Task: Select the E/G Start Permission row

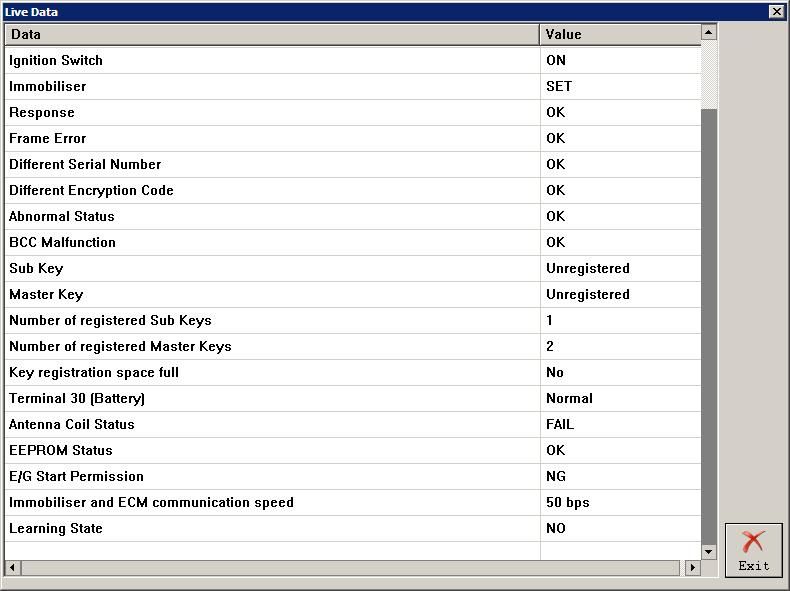Action: (353, 477)
